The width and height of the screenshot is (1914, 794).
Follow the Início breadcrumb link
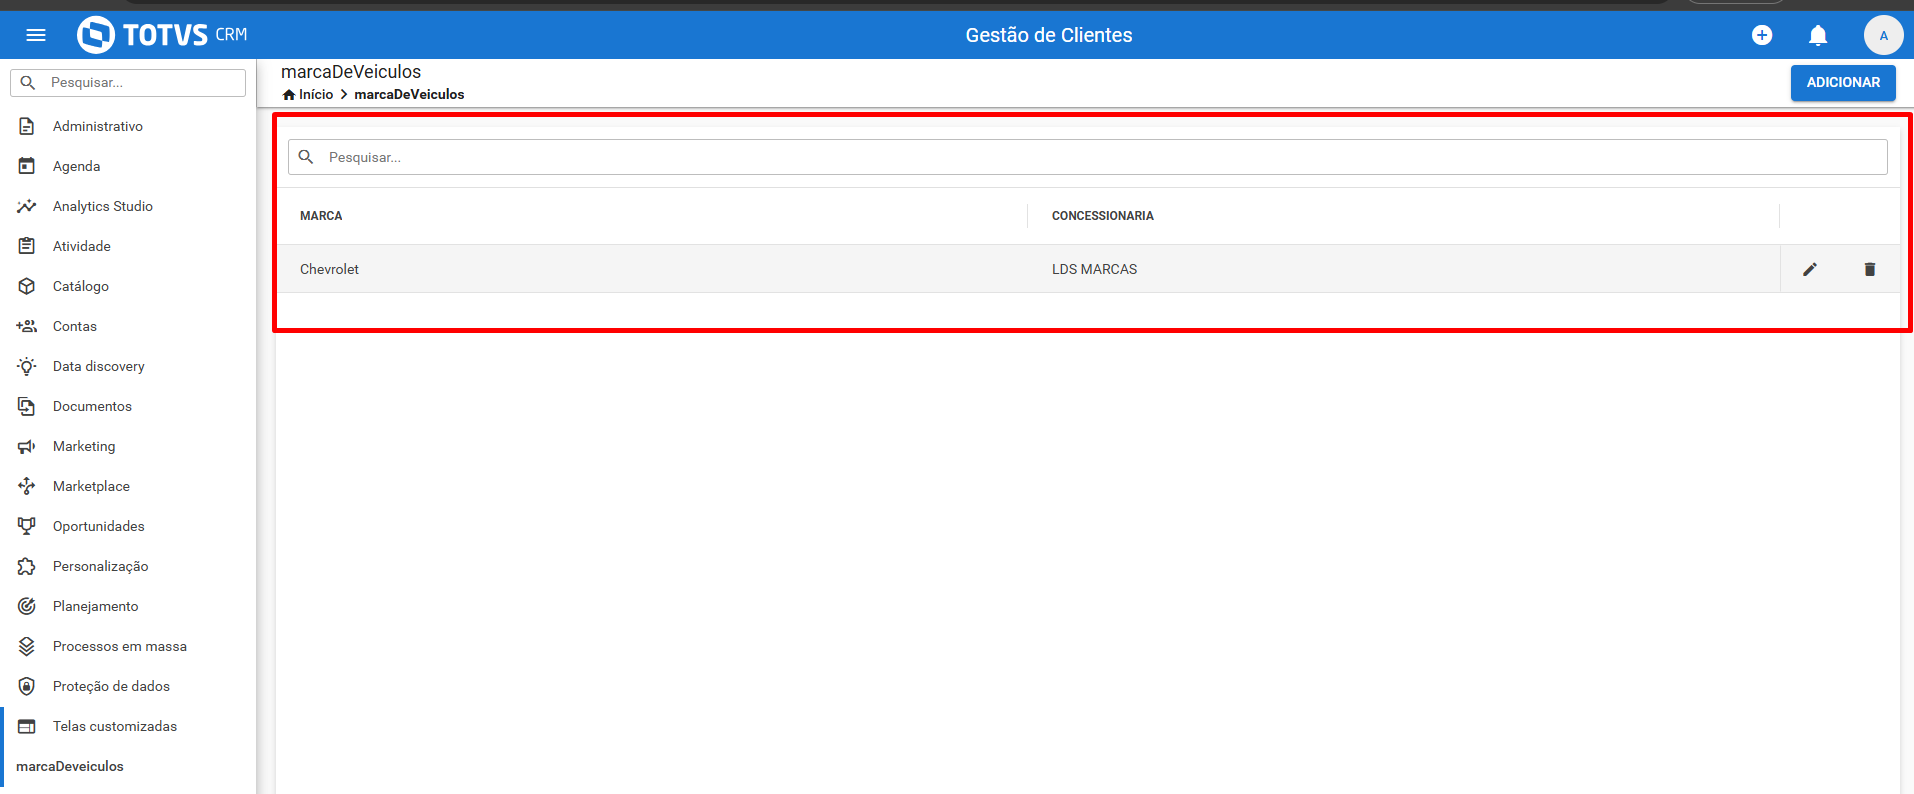tap(316, 95)
